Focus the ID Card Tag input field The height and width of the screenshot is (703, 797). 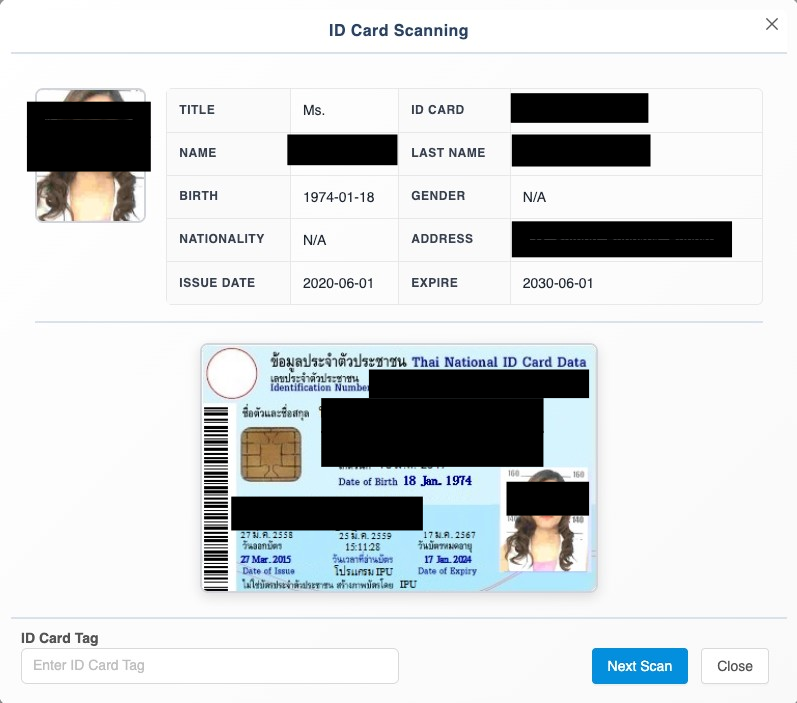(210, 666)
